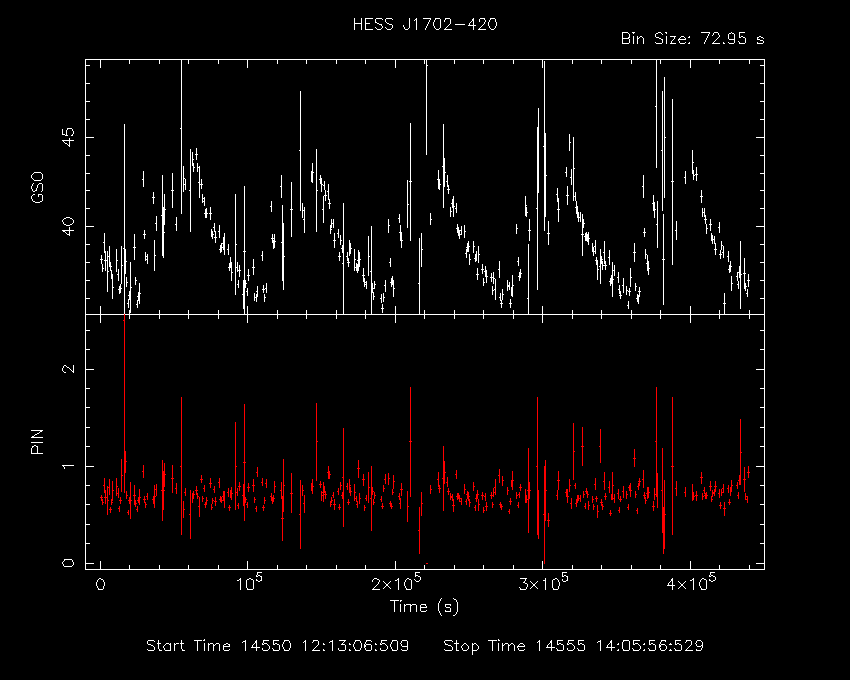Click the GSO y-axis label
Viewport: 850px width, 680px height.
pyautogui.click(x=37, y=187)
